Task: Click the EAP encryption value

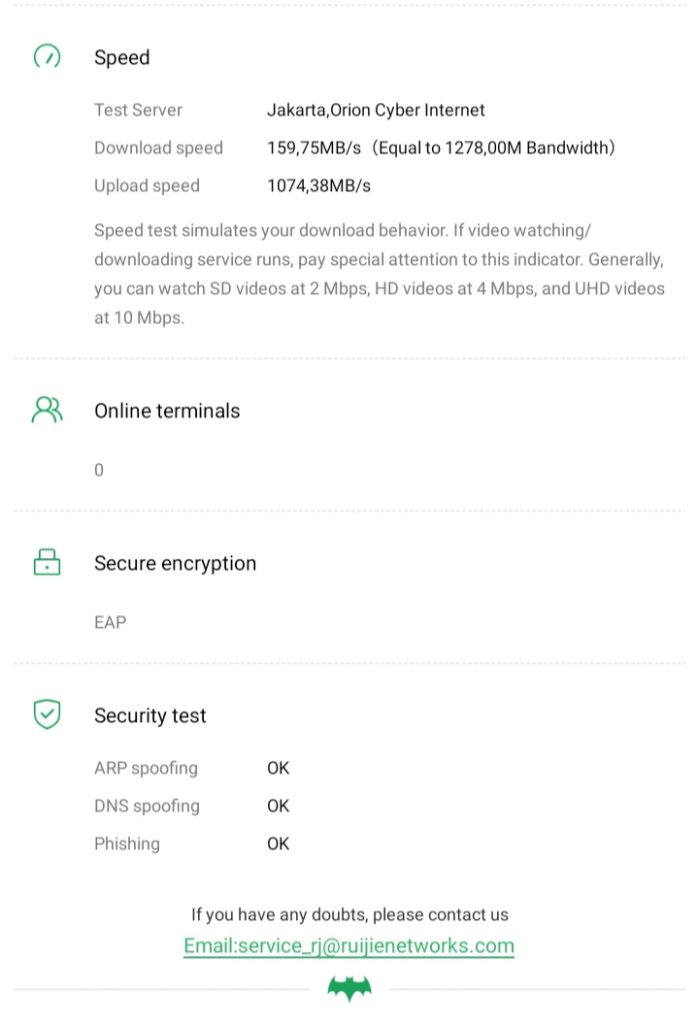Action: coord(110,622)
